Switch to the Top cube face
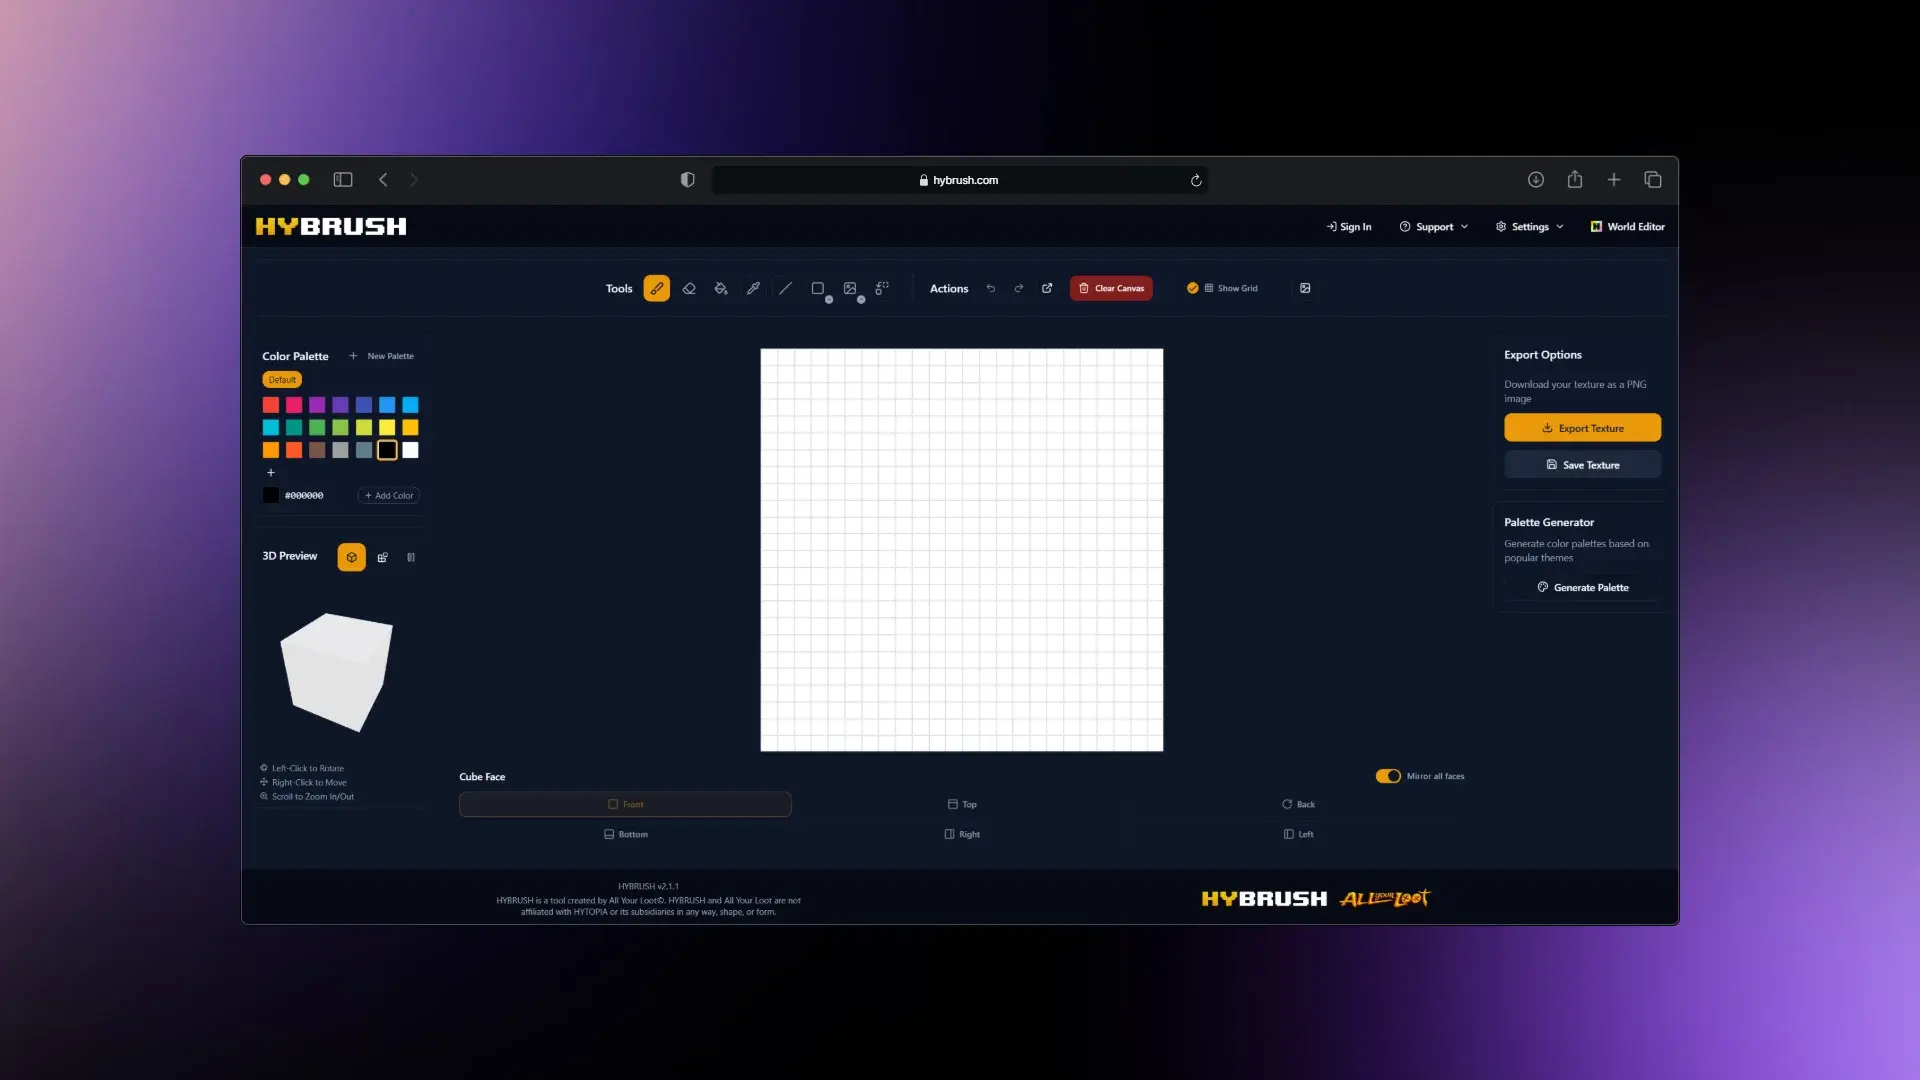 tap(961, 804)
